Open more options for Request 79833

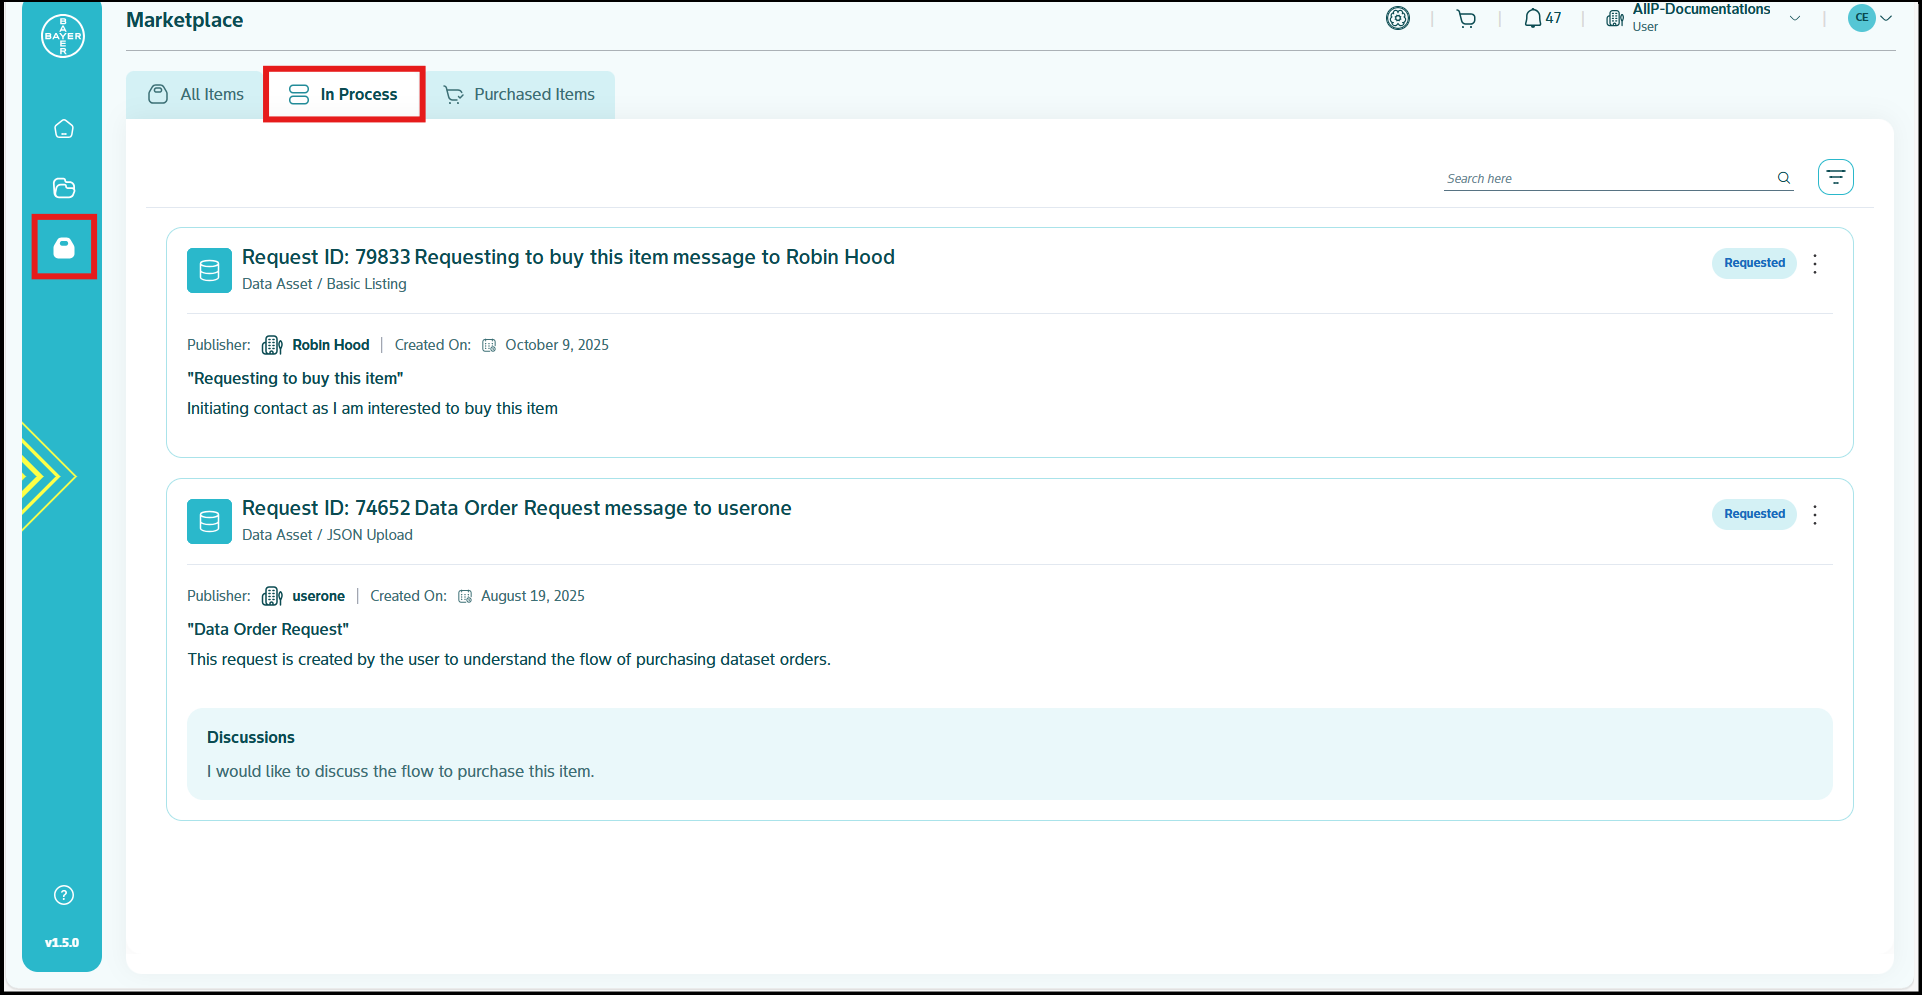point(1815,264)
